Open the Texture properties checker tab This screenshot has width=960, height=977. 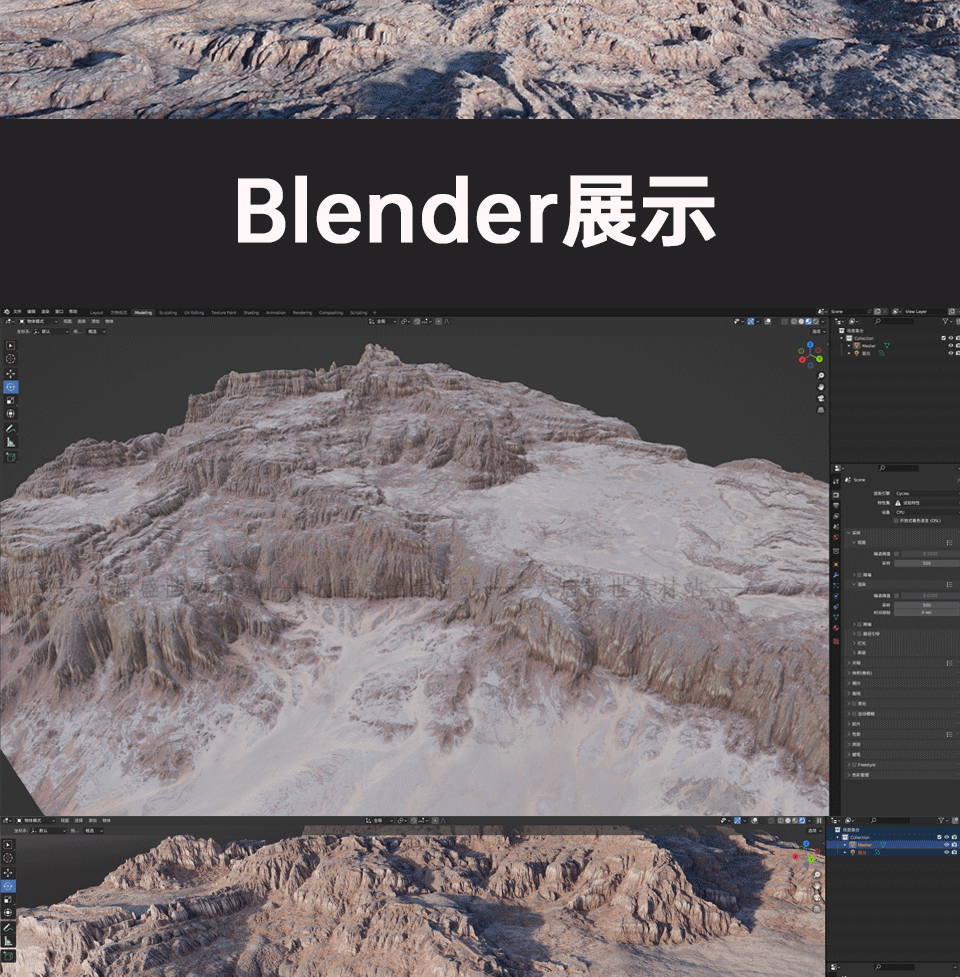click(836, 641)
